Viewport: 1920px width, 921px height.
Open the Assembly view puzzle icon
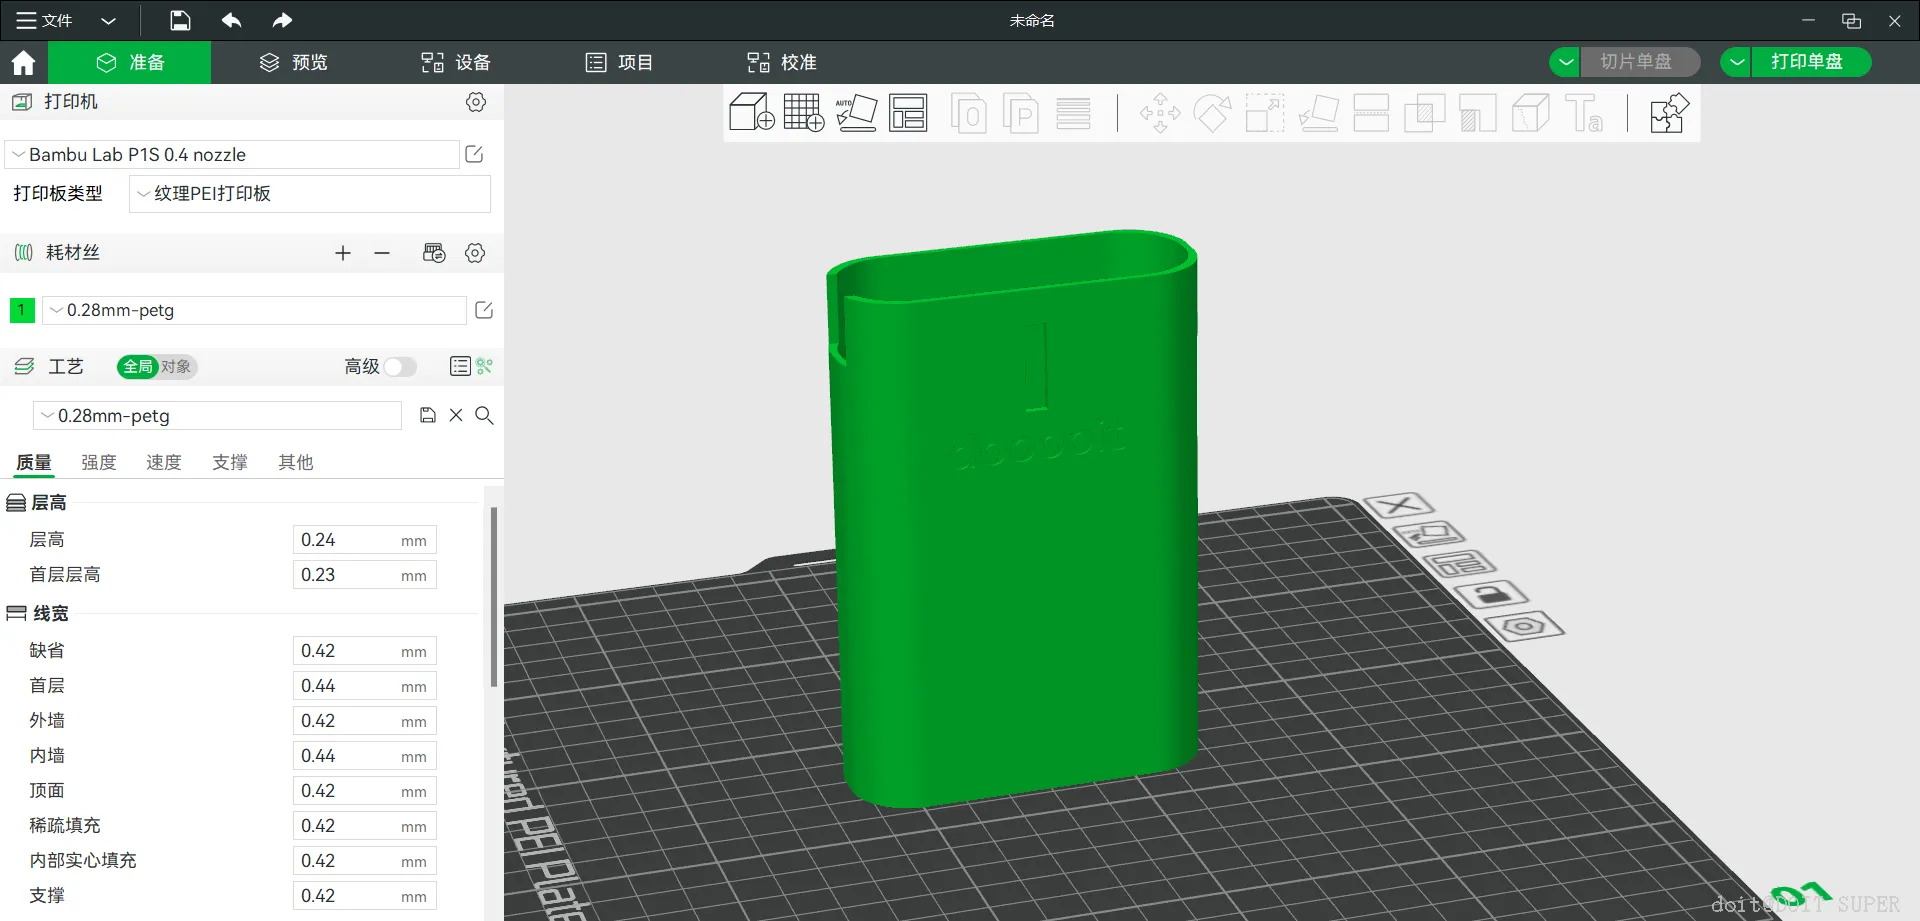point(1668,113)
